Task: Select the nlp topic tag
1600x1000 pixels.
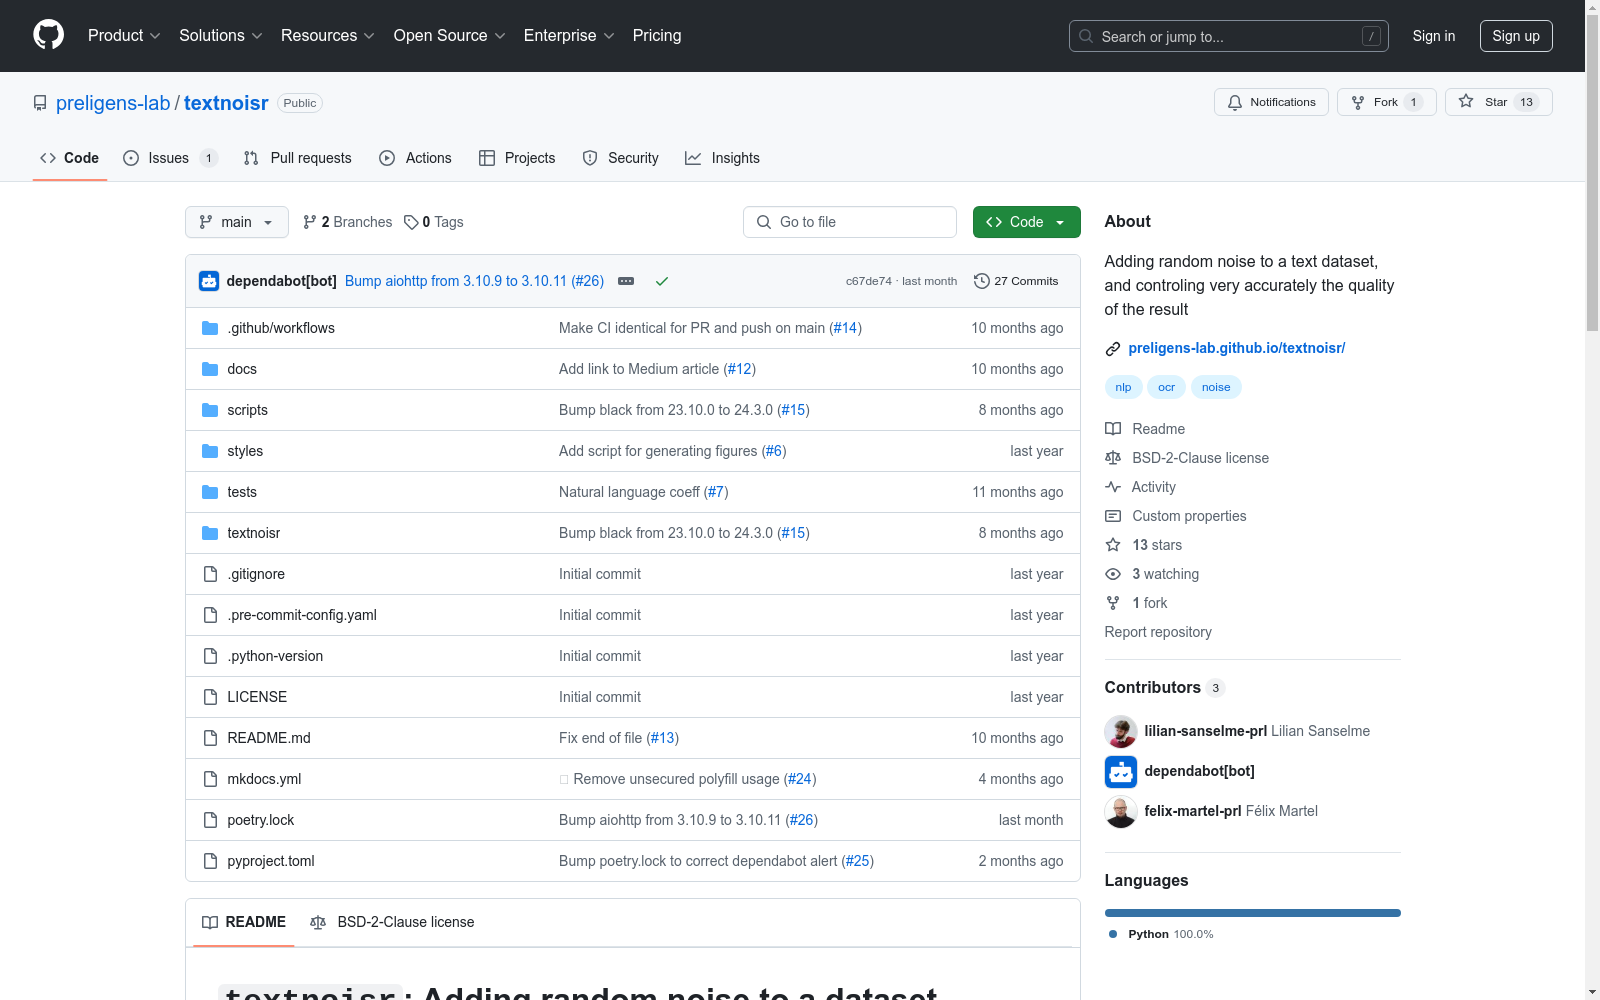Action: click(x=1123, y=387)
